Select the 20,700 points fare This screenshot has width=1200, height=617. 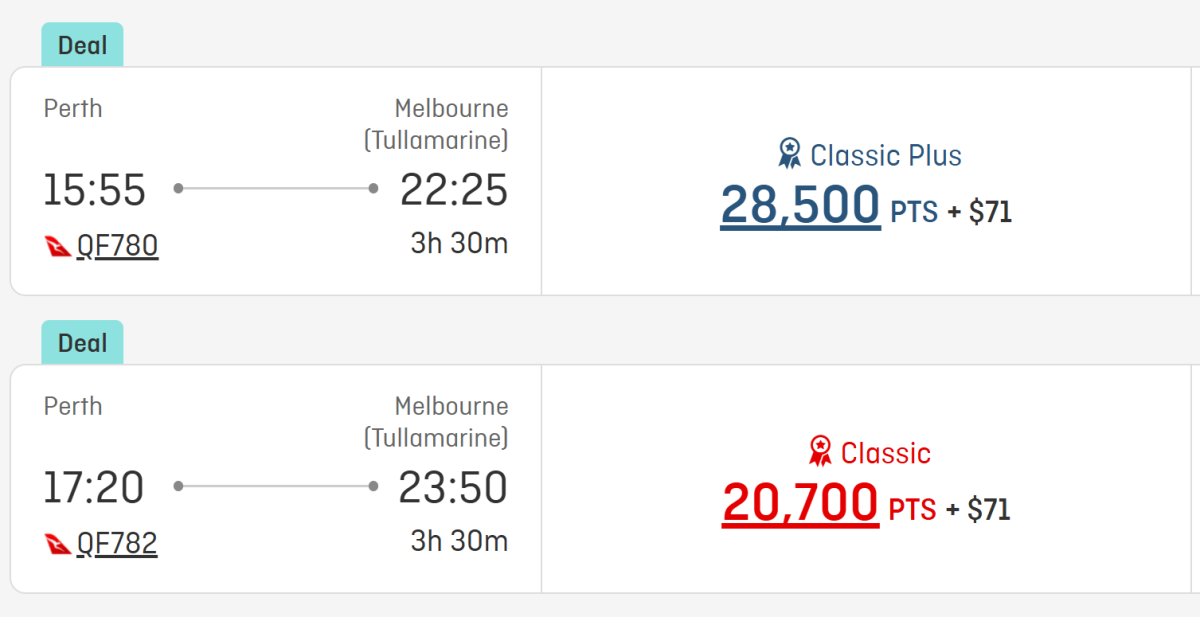(x=800, y=503)
